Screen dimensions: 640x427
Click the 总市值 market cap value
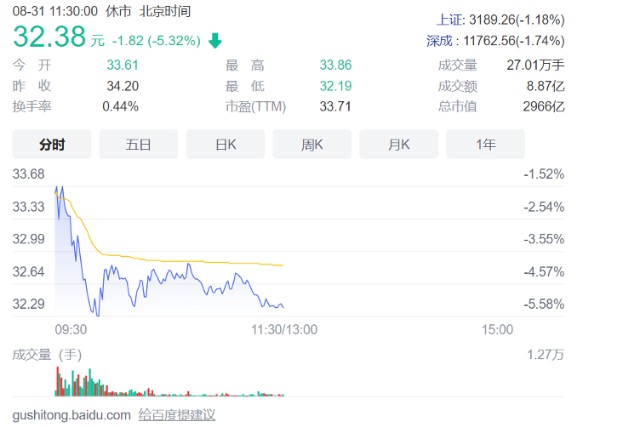(x=544, y=107)
